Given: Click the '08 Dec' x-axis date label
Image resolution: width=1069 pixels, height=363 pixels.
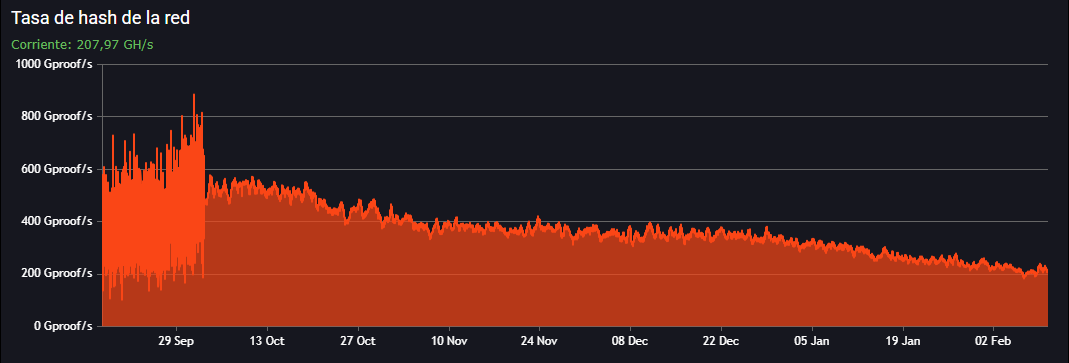Looking at the screenshot, I should pos(629,340).
